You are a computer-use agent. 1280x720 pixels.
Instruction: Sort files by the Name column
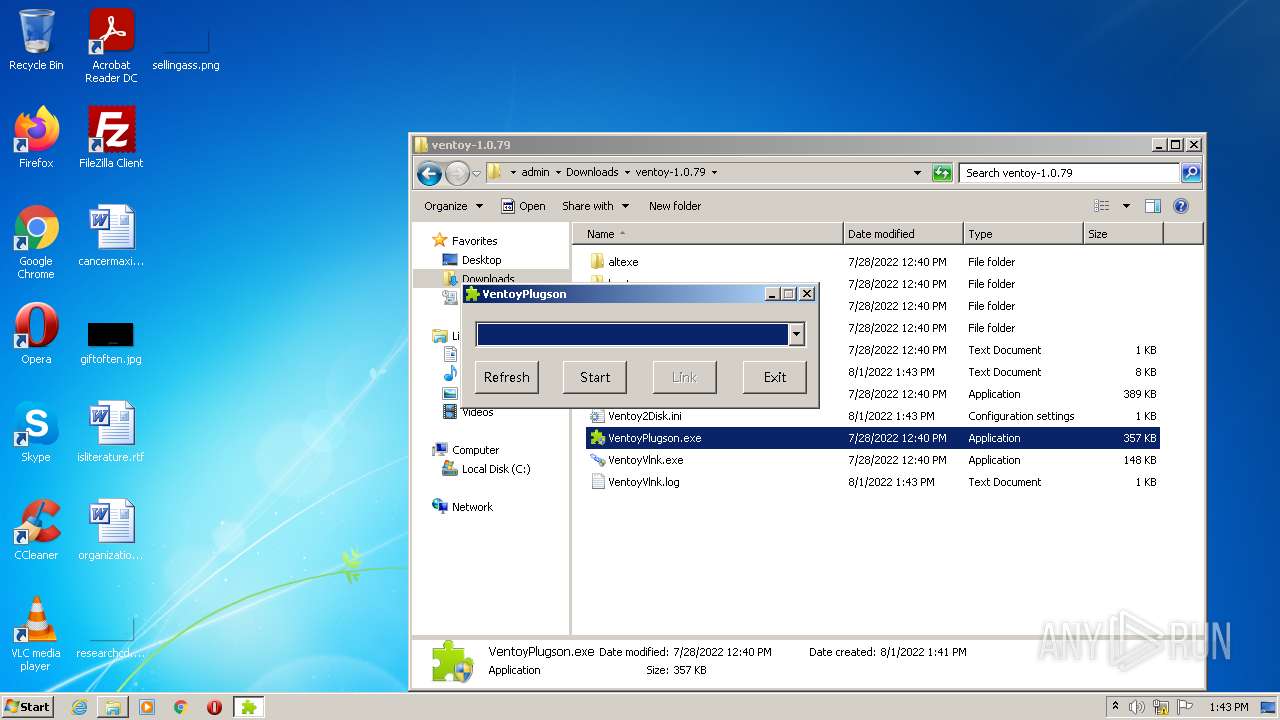tap(708, 234)
